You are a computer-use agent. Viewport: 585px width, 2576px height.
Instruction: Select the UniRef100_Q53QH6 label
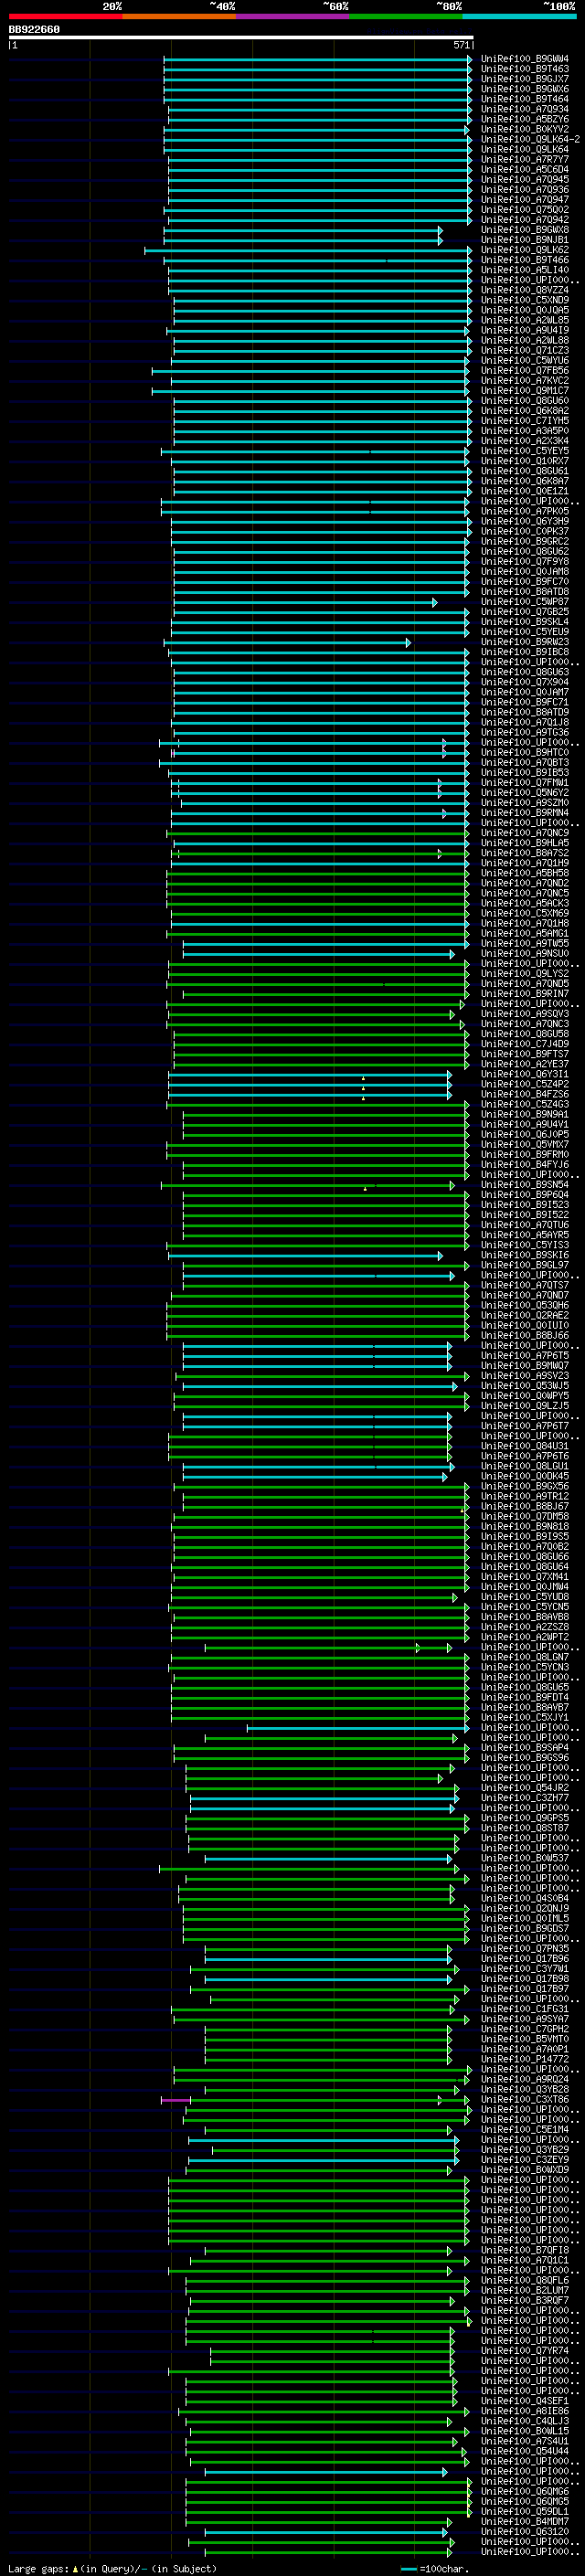(x=525, y=1305)
